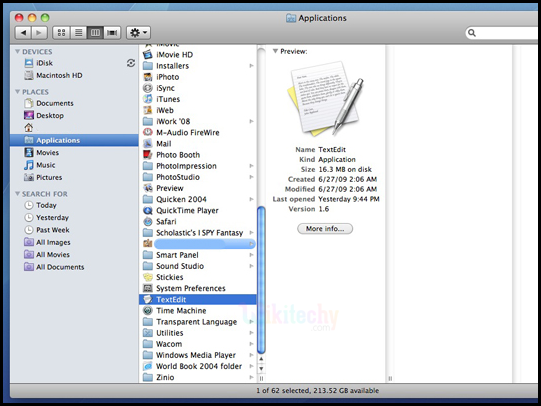Collapse the DEVICES sidebar section
This screenshot has height=406, width=541.
(17, 51)
